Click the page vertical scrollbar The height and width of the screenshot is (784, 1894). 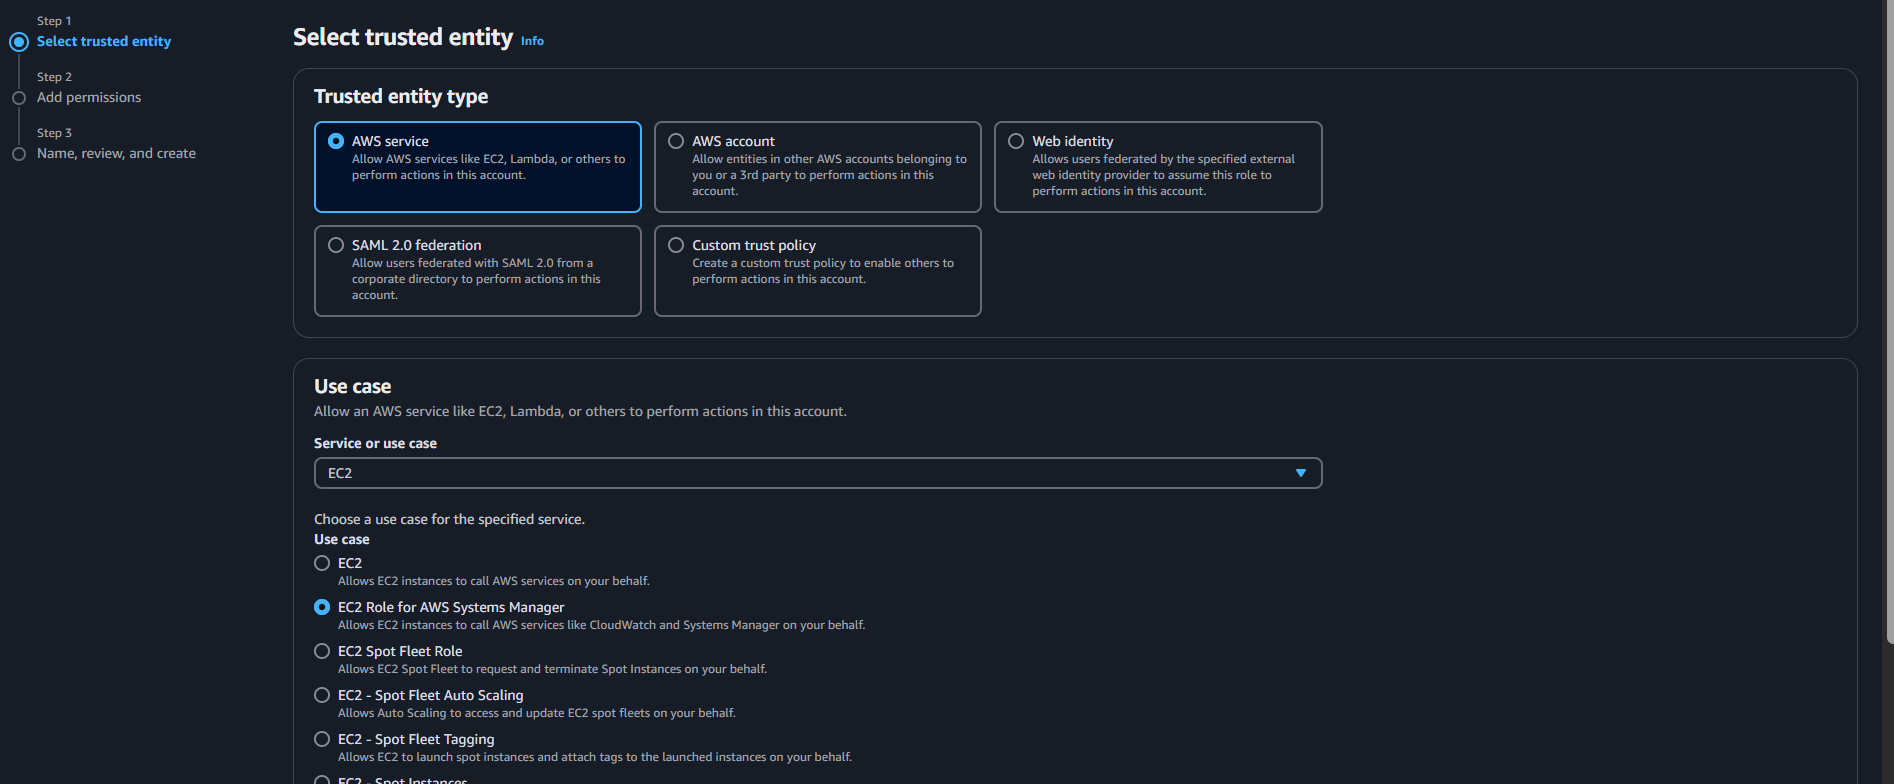tap(1889, 320)
